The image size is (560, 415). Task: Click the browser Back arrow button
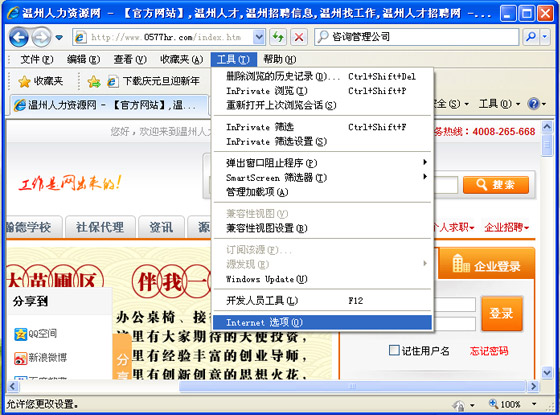pos(18,37)
